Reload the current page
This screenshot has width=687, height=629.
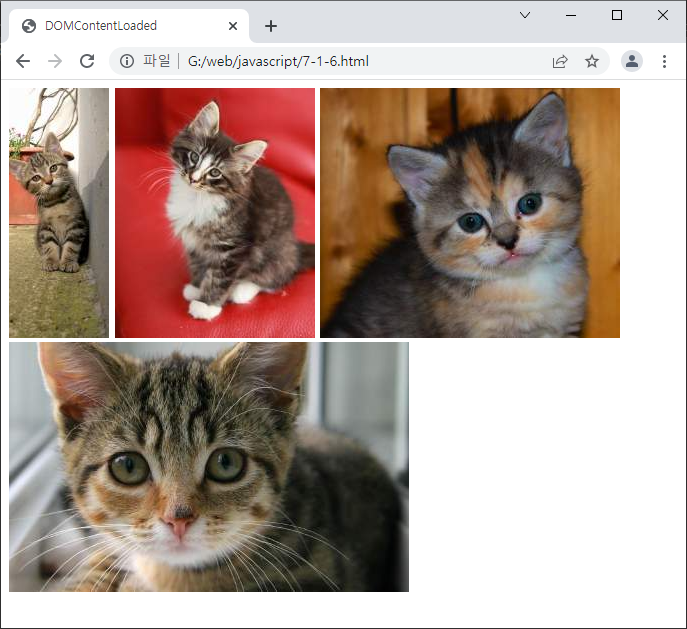pyautogui.click(x=87, y=61)
